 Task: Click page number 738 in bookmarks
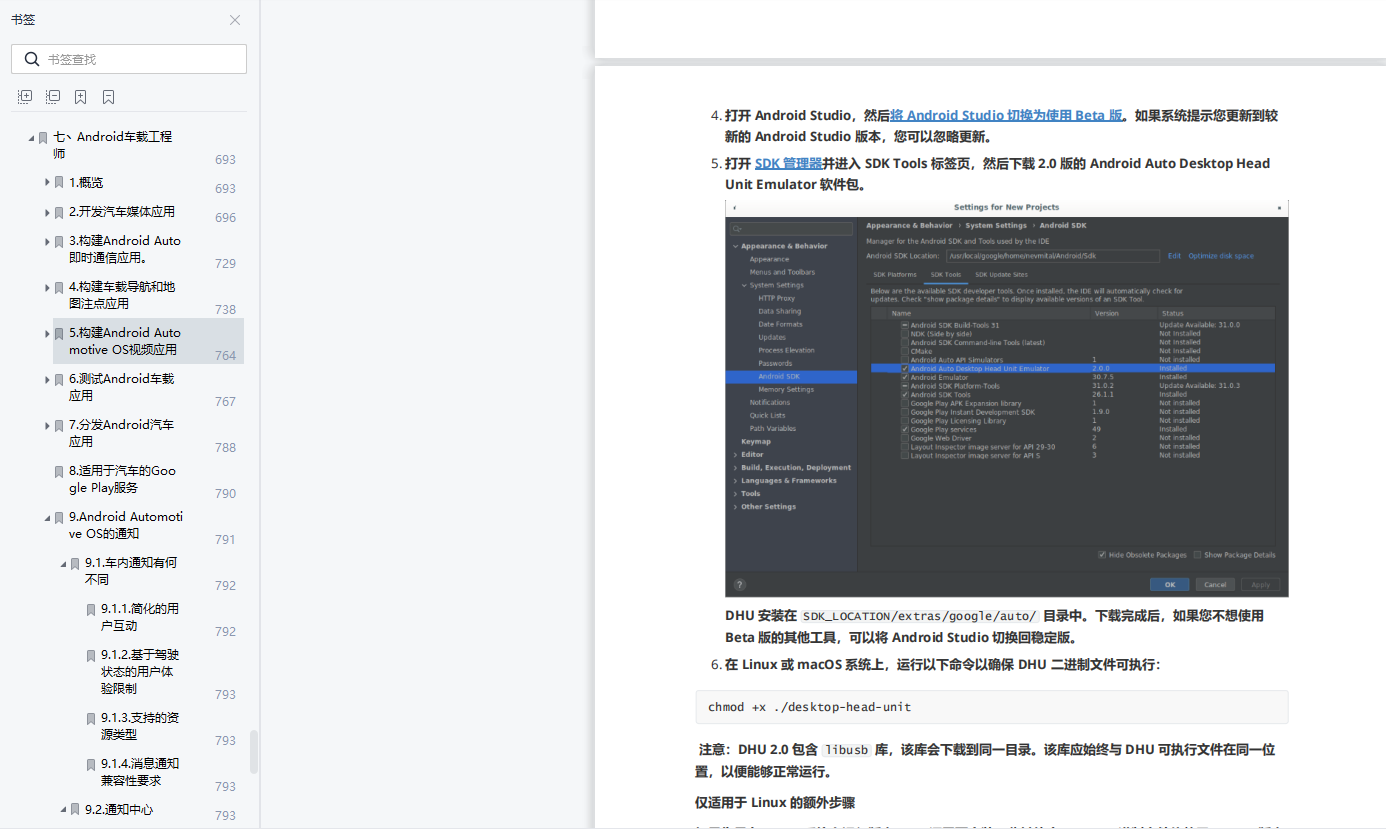click(225, 310)
